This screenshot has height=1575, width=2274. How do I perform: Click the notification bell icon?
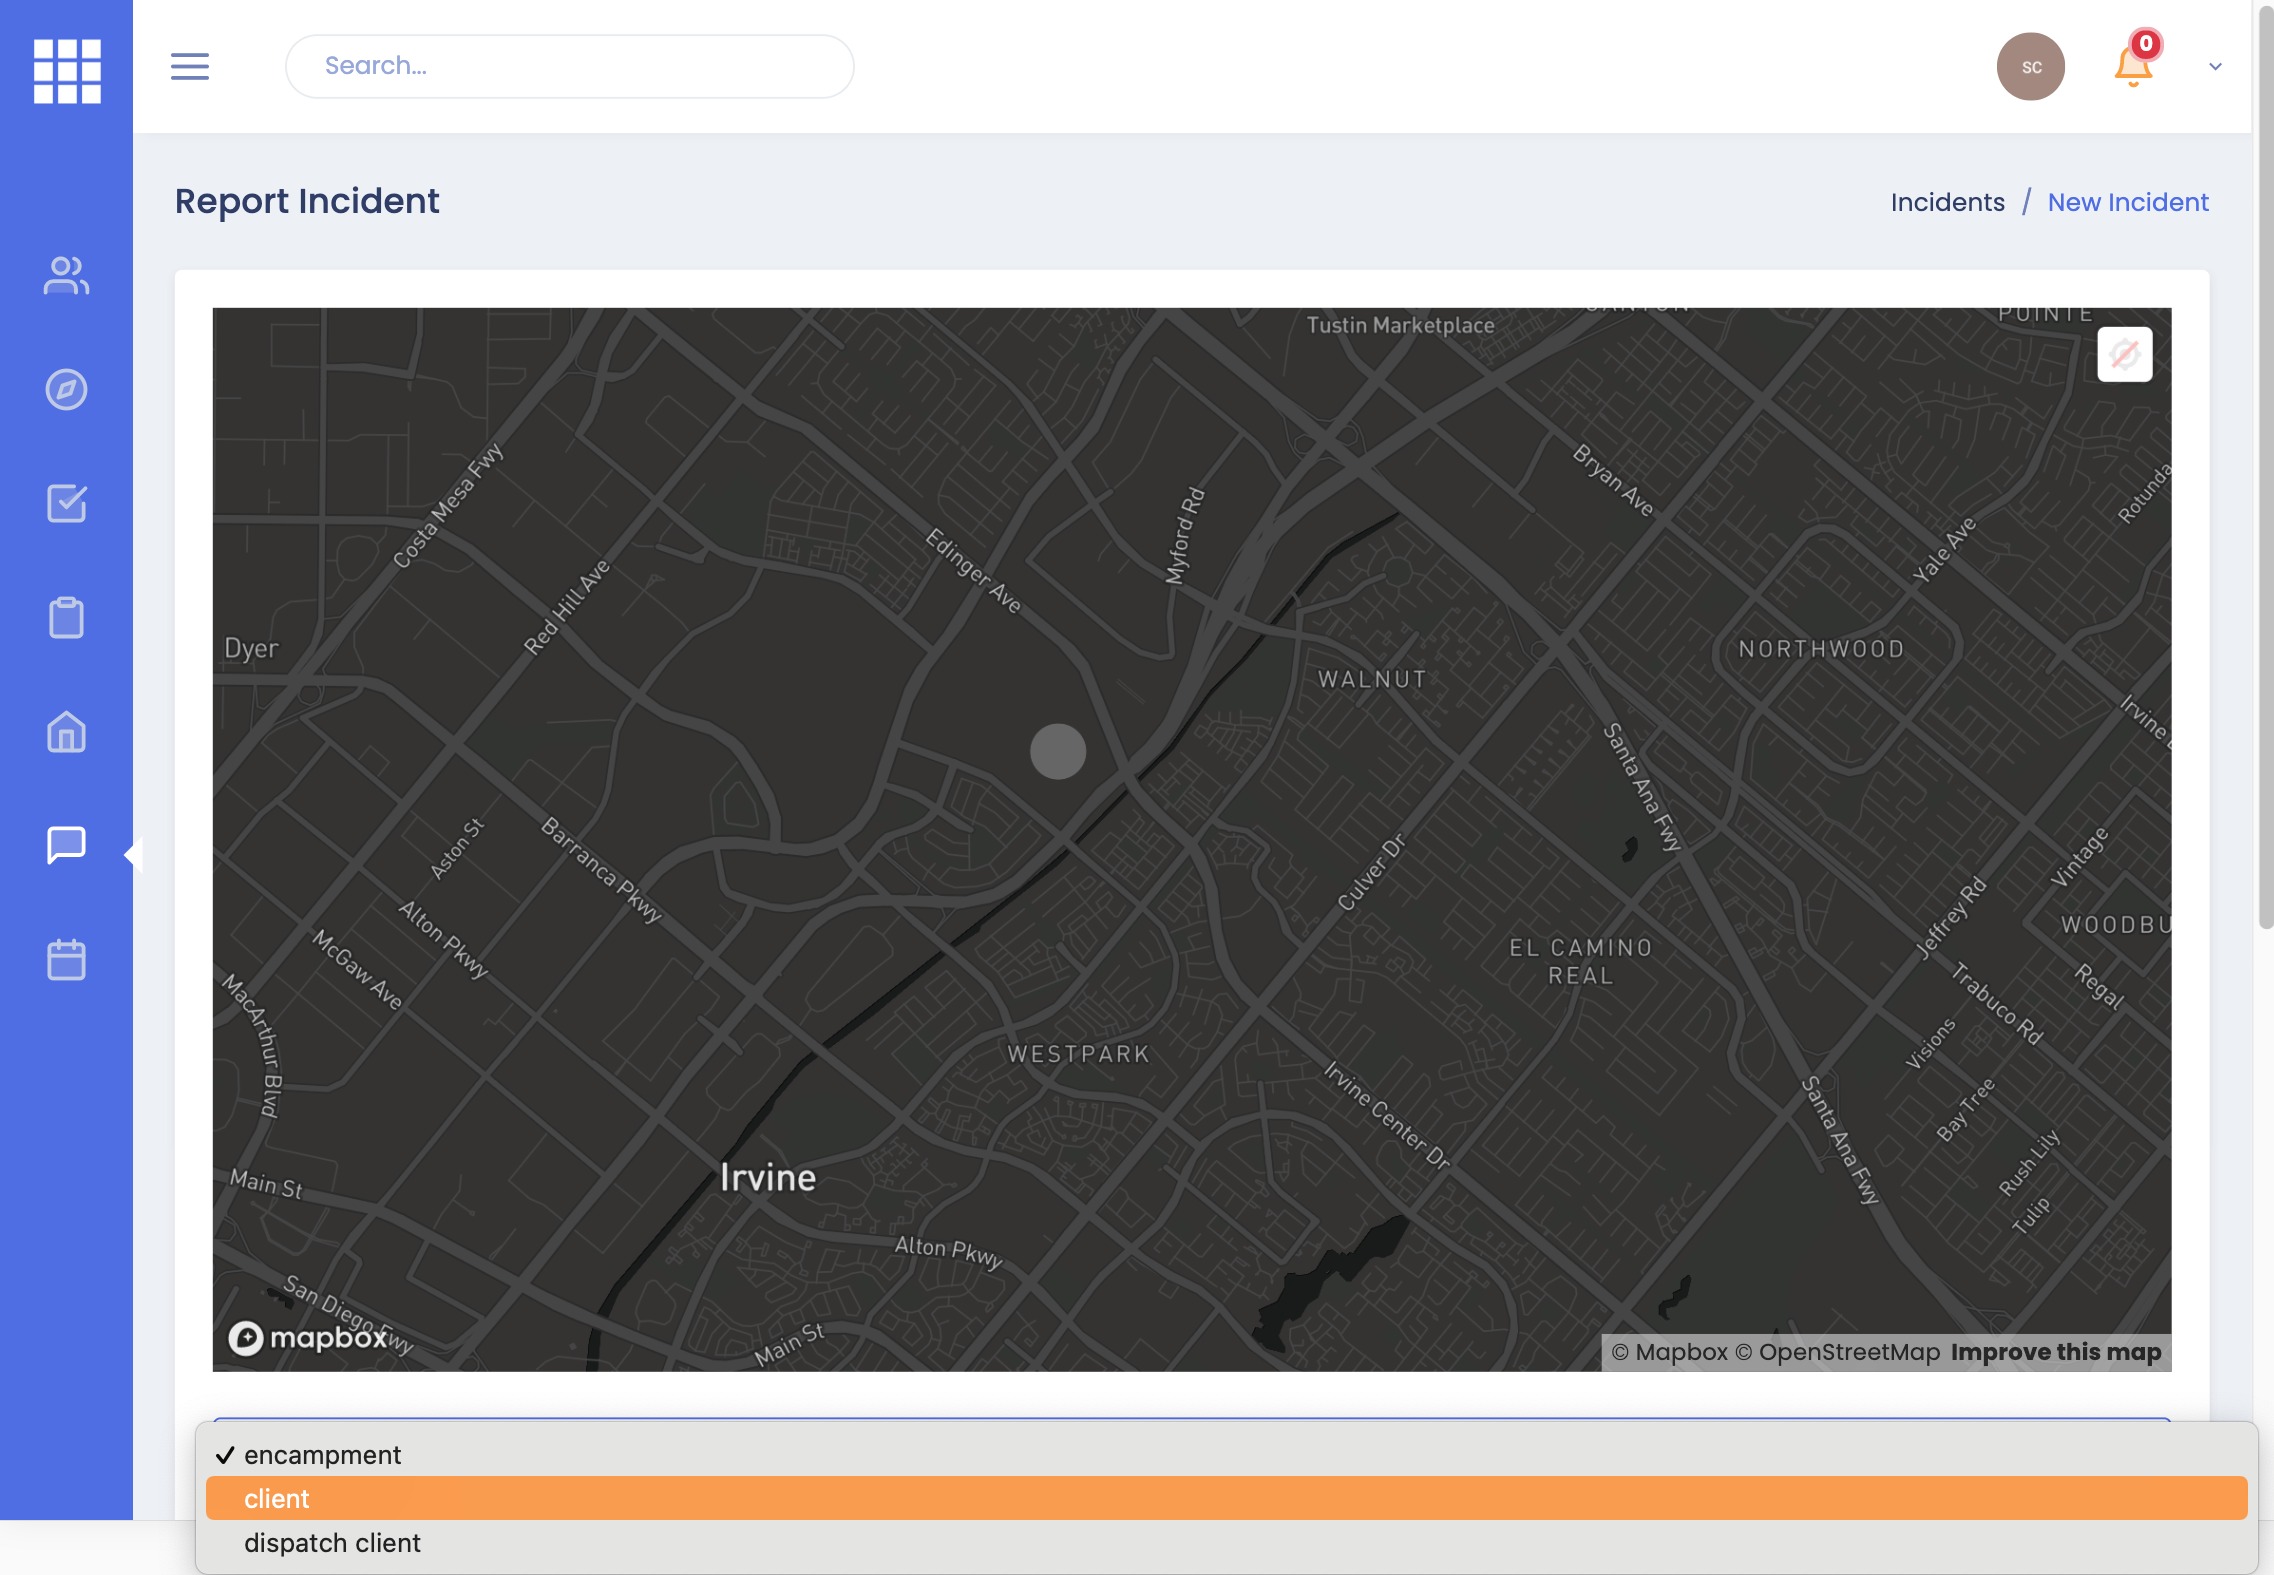2132,66
